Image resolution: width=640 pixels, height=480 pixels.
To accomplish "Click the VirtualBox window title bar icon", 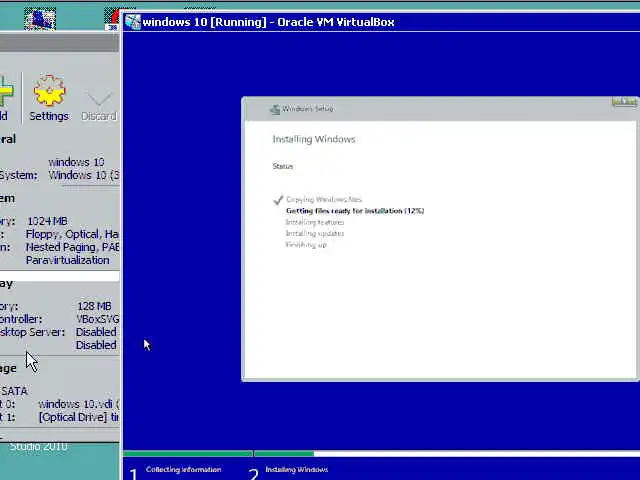I will [x=133, y=22].
